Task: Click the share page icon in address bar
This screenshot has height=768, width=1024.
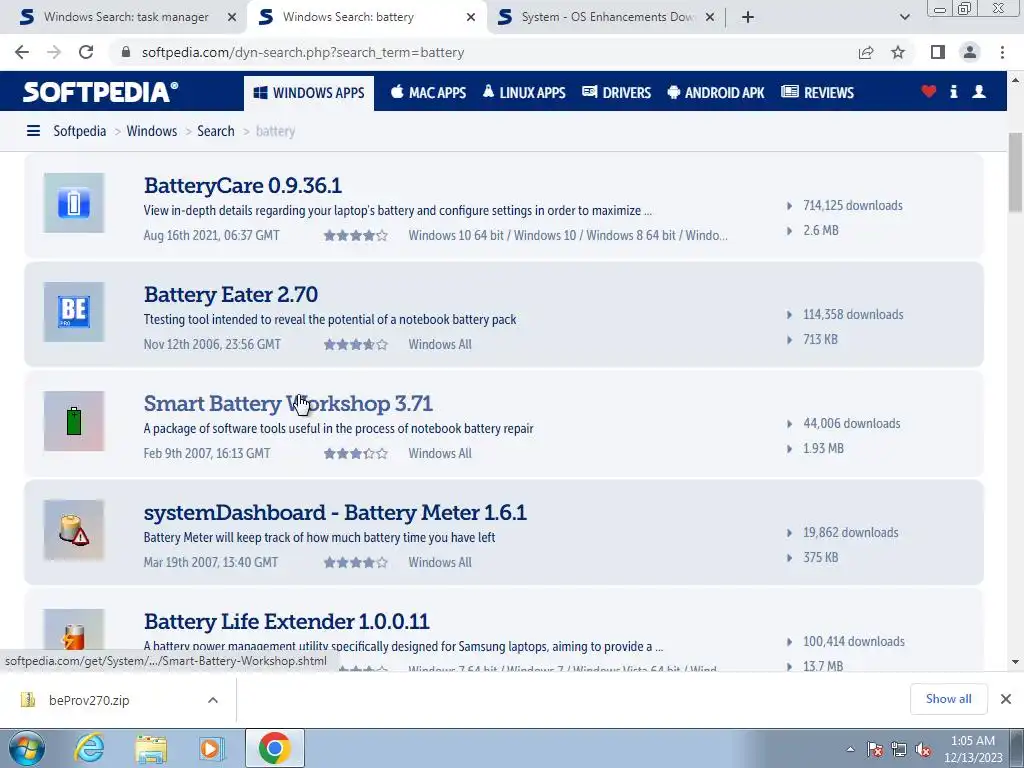Action: coord(866,52)
